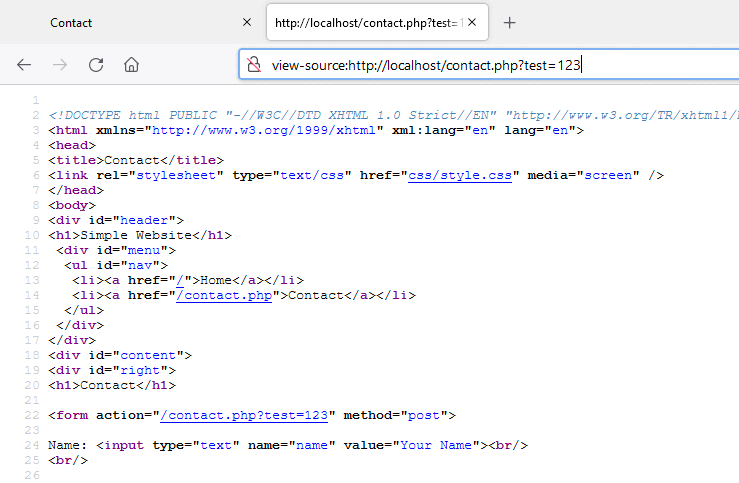The image size is (739, 483).
Task: Select the localhost/contact.php?test= tab
Action: 365,22
